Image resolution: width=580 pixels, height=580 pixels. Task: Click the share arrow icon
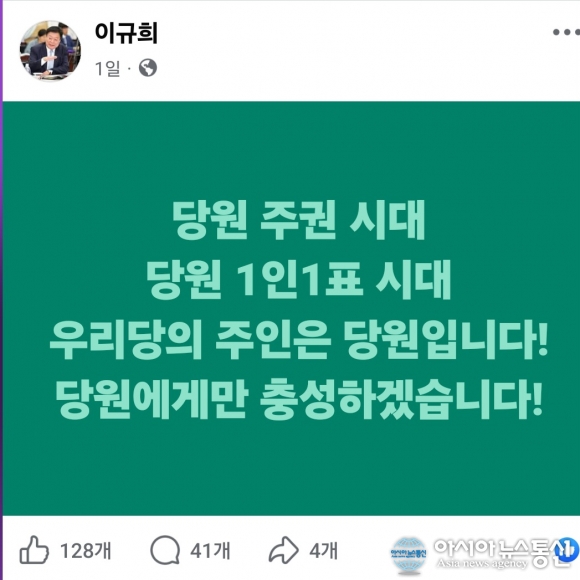(x=283, y=550)
